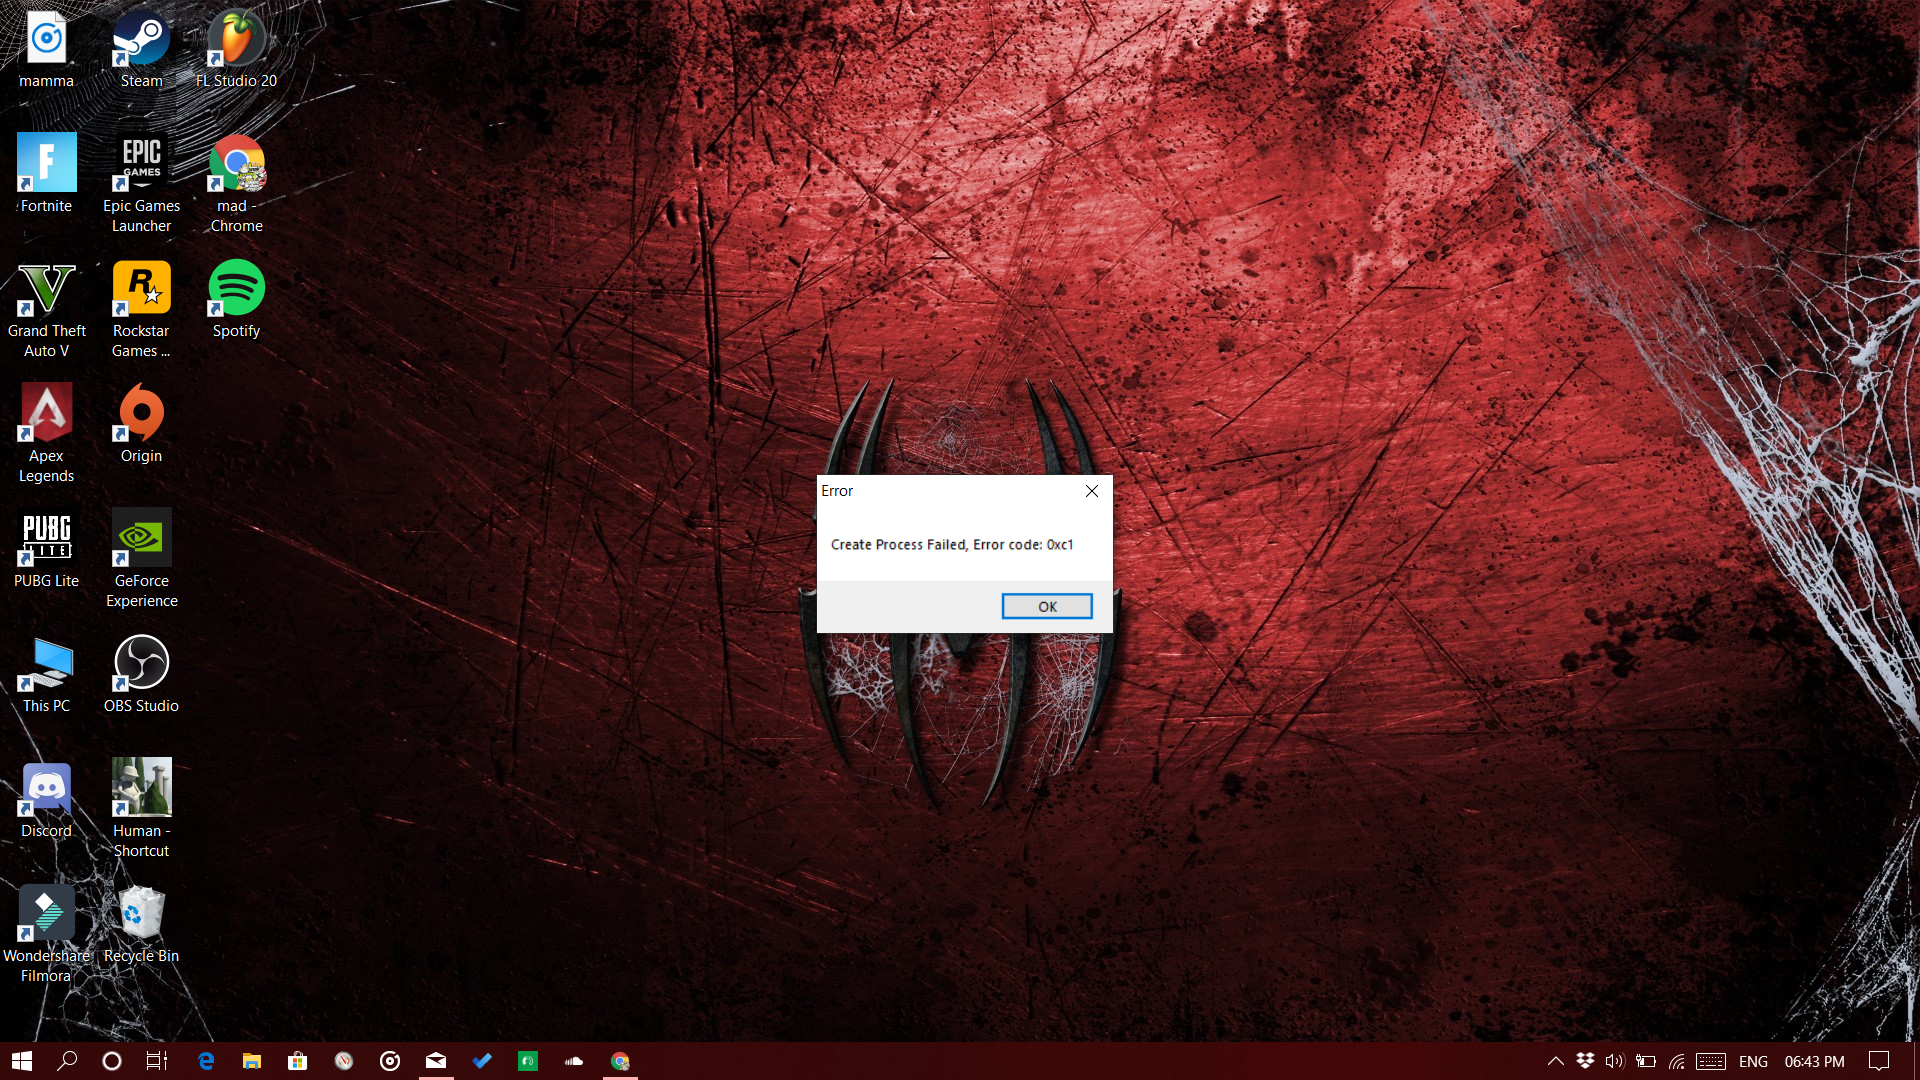Select the Spotify desktop icon
The height and width of the screenshot is (1080, 1920).
[236, 300]
